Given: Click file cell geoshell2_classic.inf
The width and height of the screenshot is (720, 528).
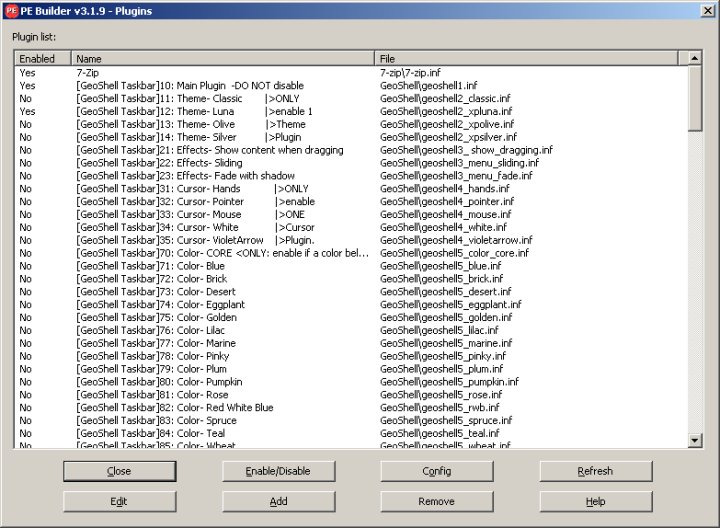Looking at the screenshot, I should pos(445,98).
